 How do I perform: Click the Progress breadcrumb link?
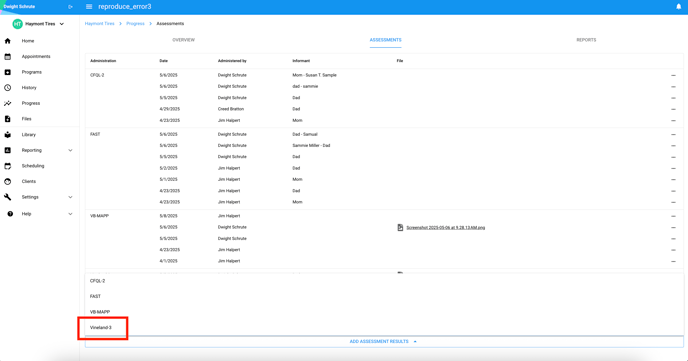(135, 24)
